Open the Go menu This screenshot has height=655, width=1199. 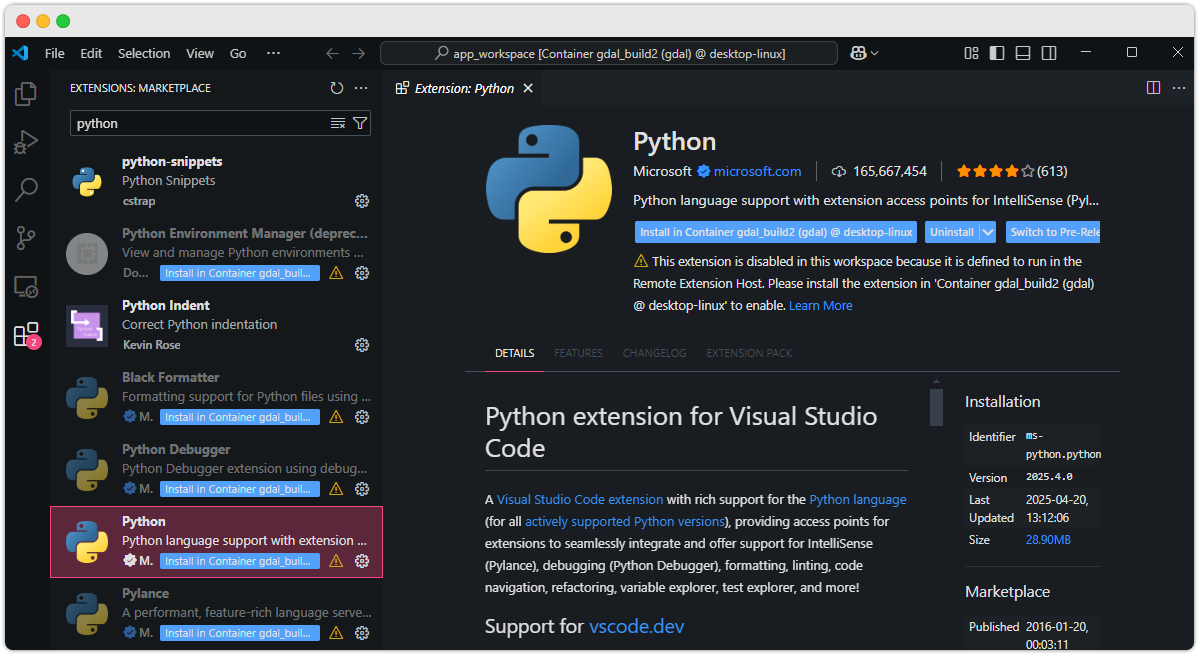coord(238,54)
